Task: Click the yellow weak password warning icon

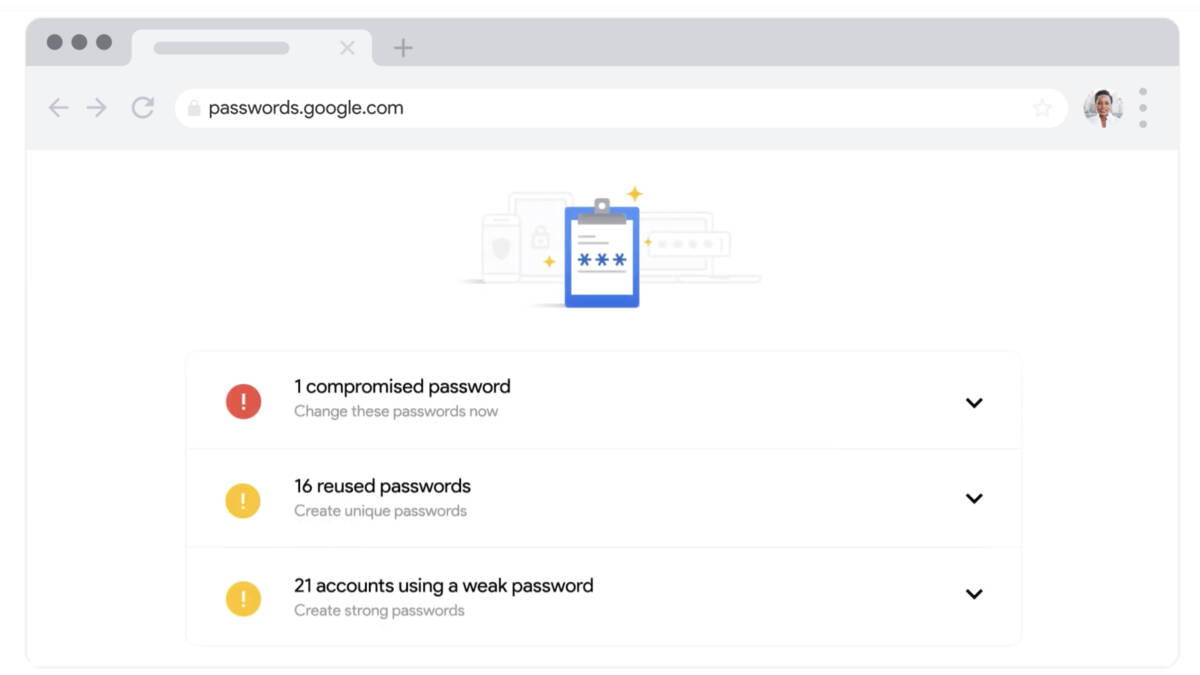Action: point(243,599)
